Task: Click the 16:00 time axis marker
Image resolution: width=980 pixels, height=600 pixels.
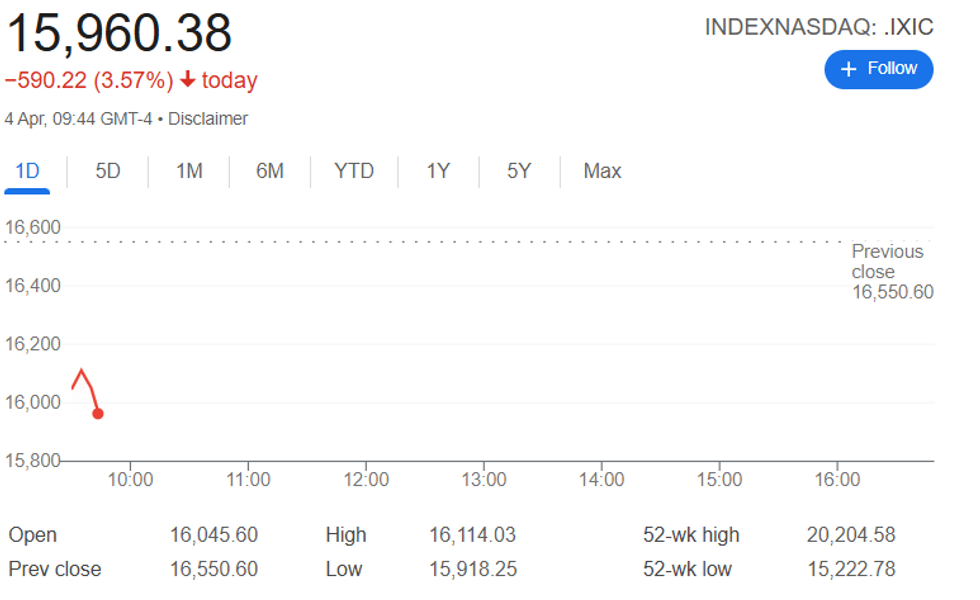Action: (x=837, y=479)
